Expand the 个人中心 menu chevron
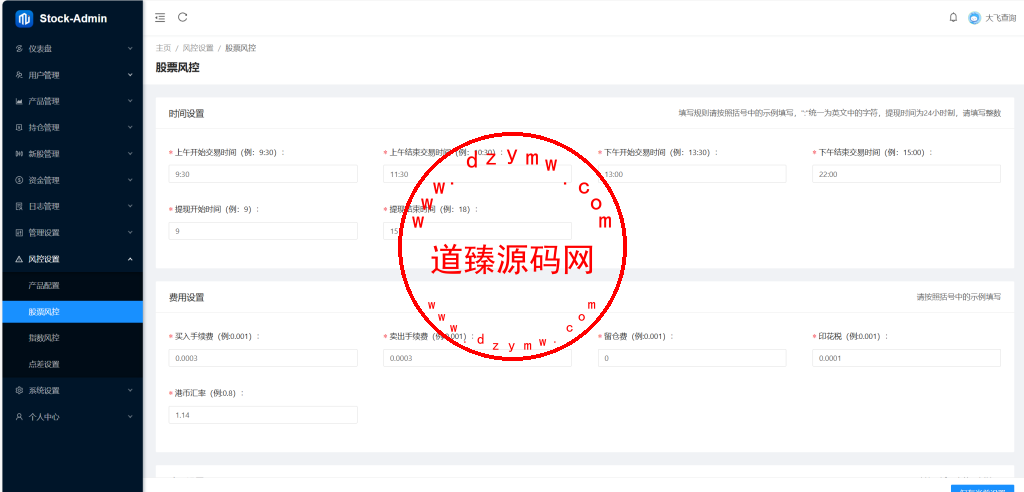 coord(130,417)
